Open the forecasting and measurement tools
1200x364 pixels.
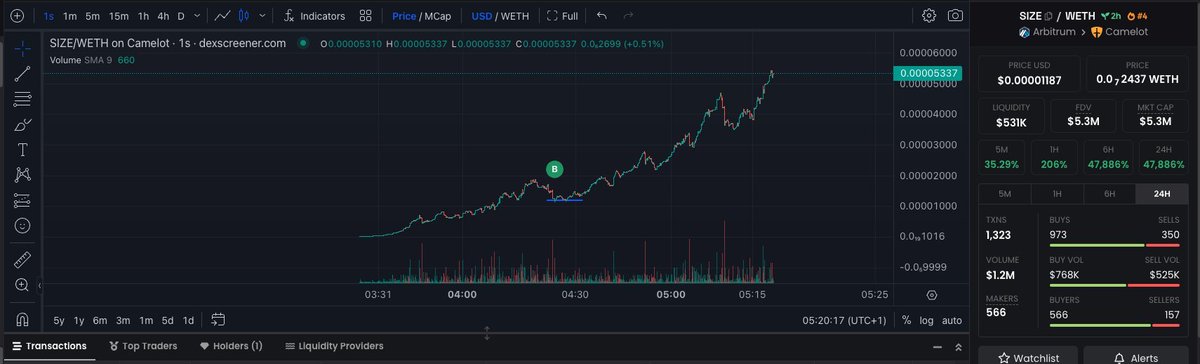tap(22, 200)
